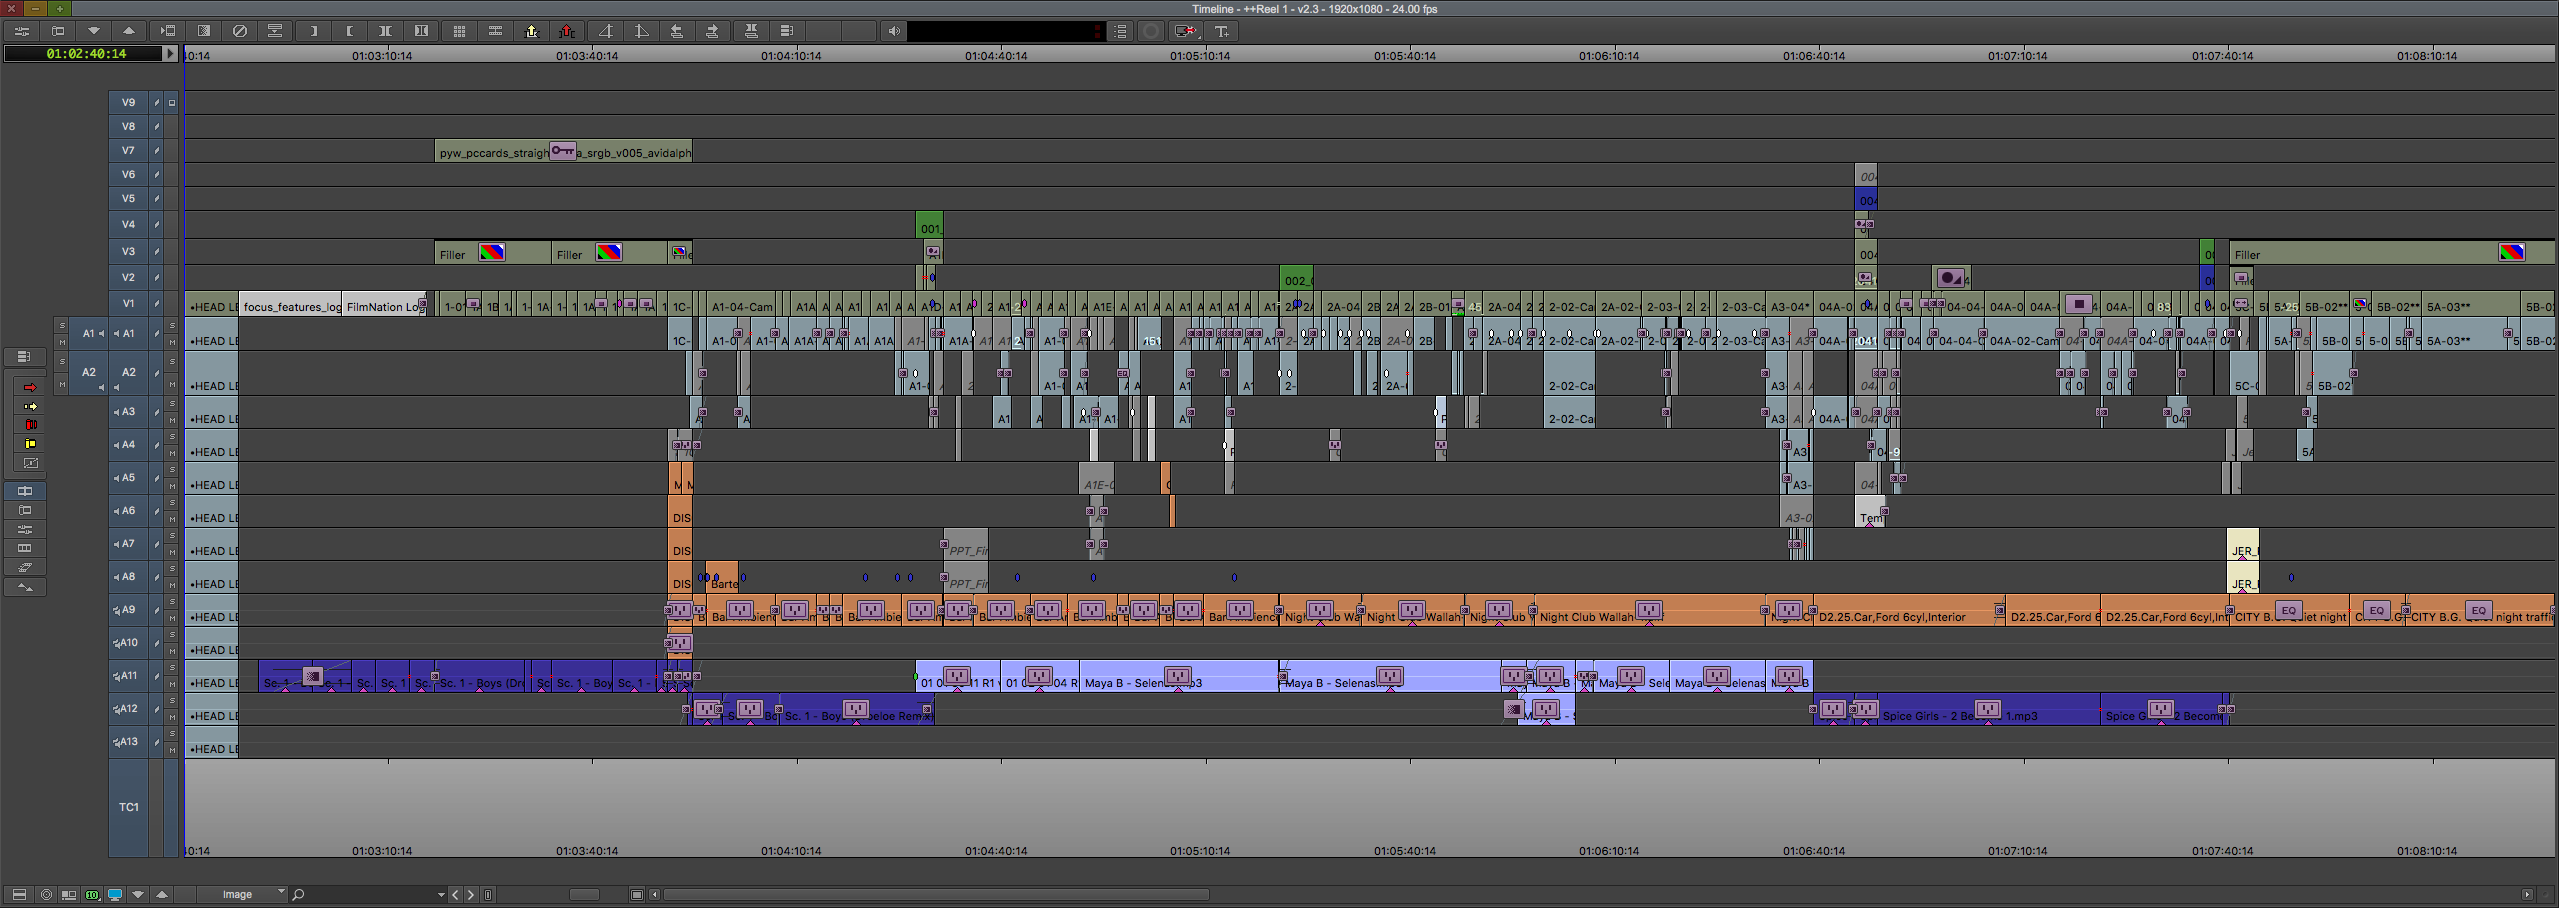Open the Title tool T icon
The height and width of the screenshot is (908, 2559).
pos(1222,31)
